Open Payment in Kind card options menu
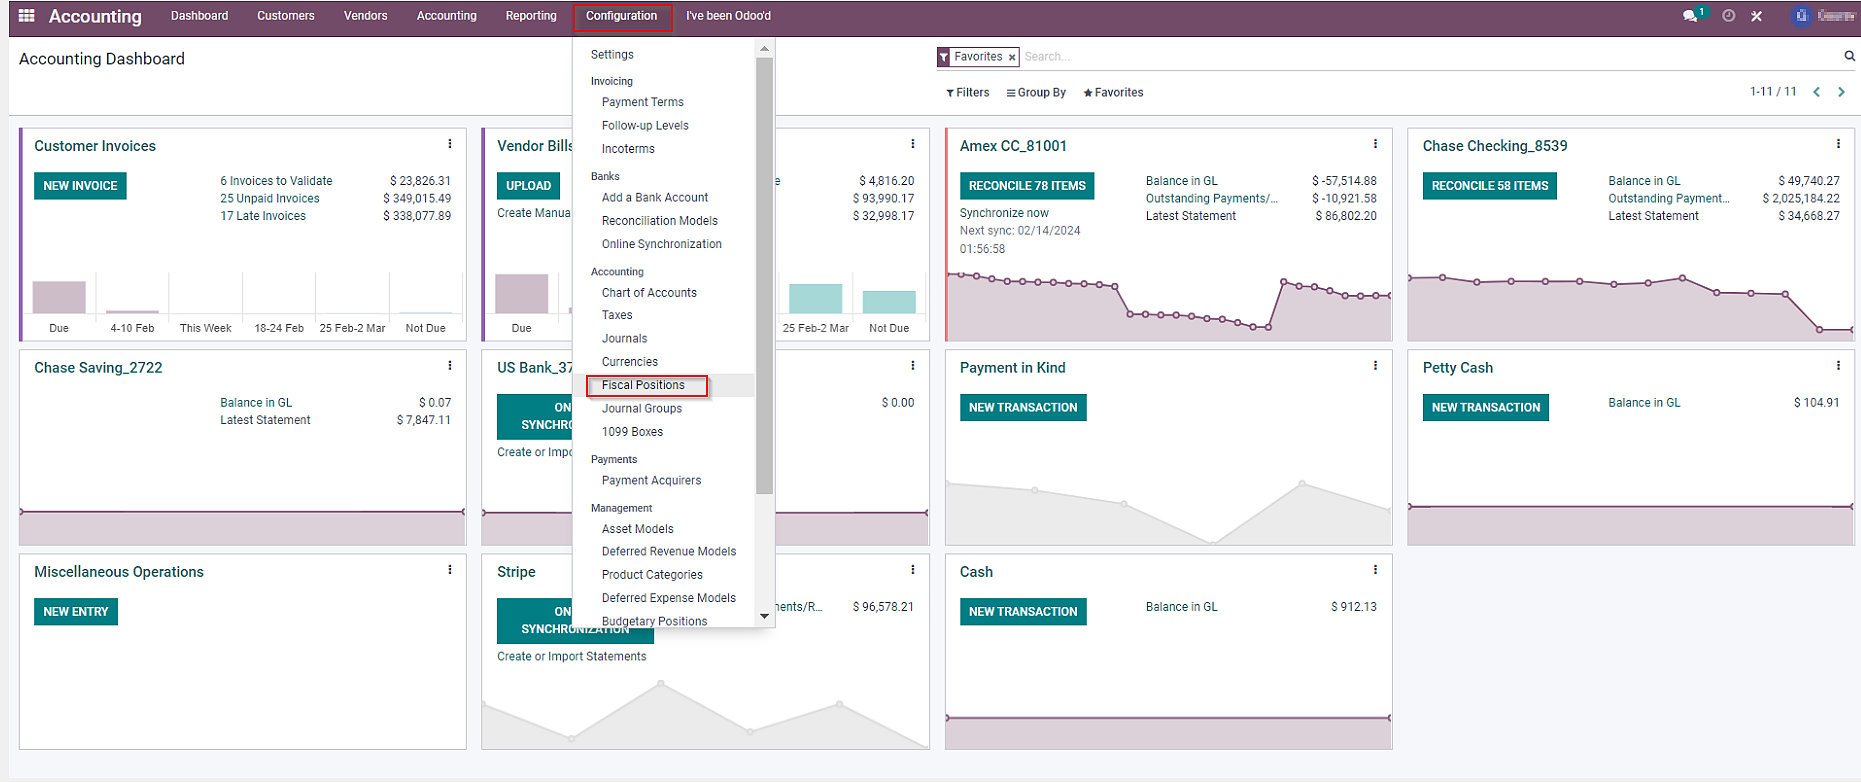Image resolution: width=1861 pixels, height=782 pixels. 1375,366
